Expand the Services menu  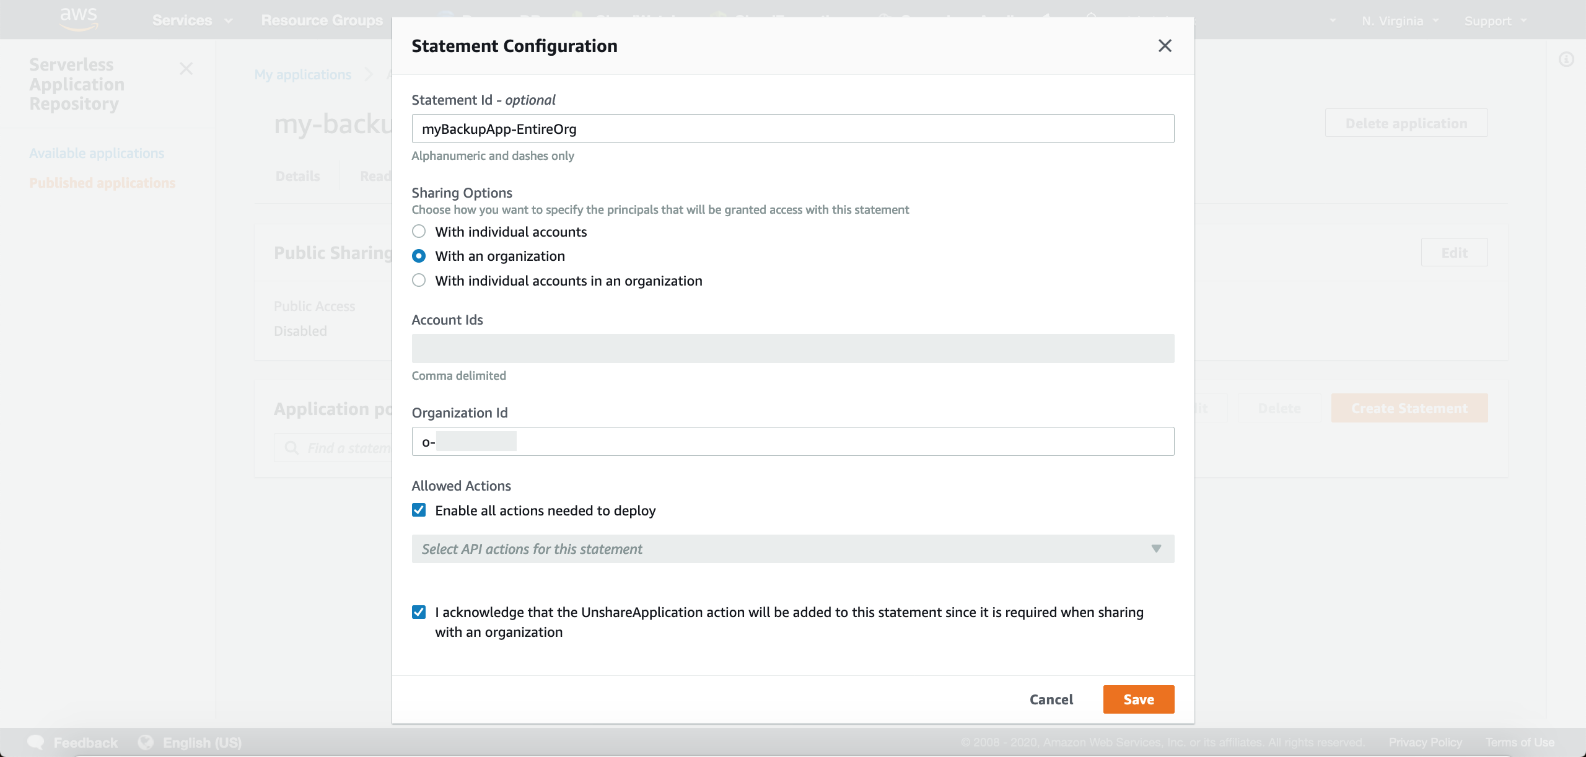point(191,20)
